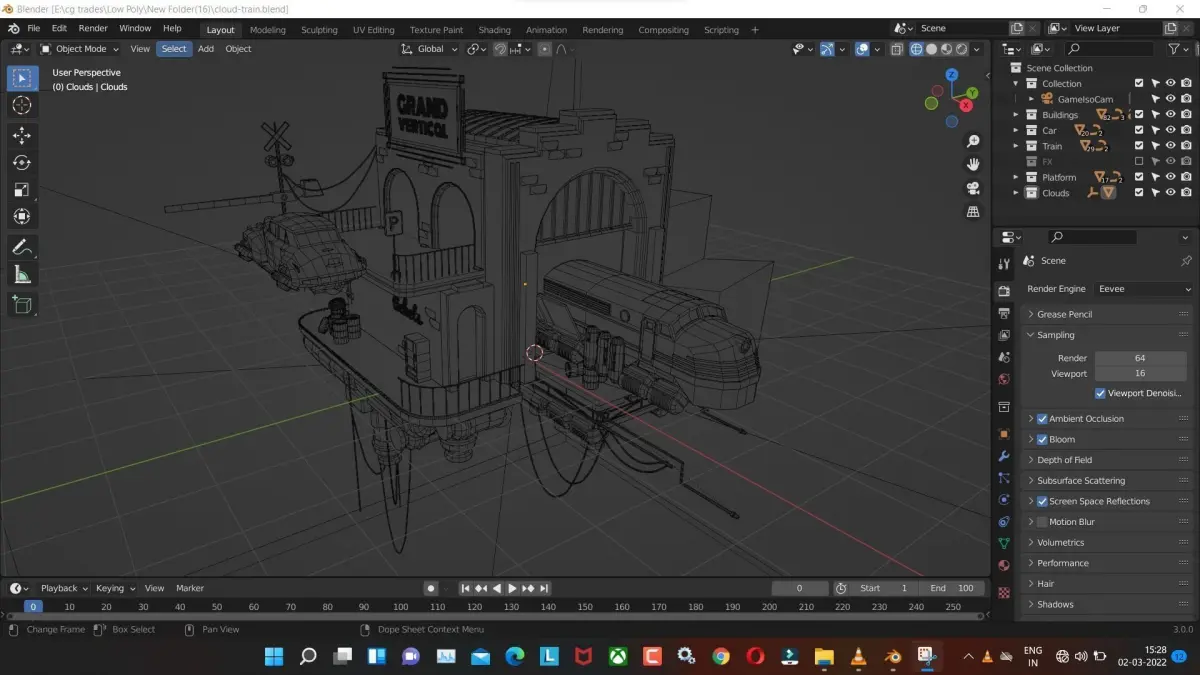Click the pan view hand icon
Viewport: 1200px width, 675px height.
[973, 164]
